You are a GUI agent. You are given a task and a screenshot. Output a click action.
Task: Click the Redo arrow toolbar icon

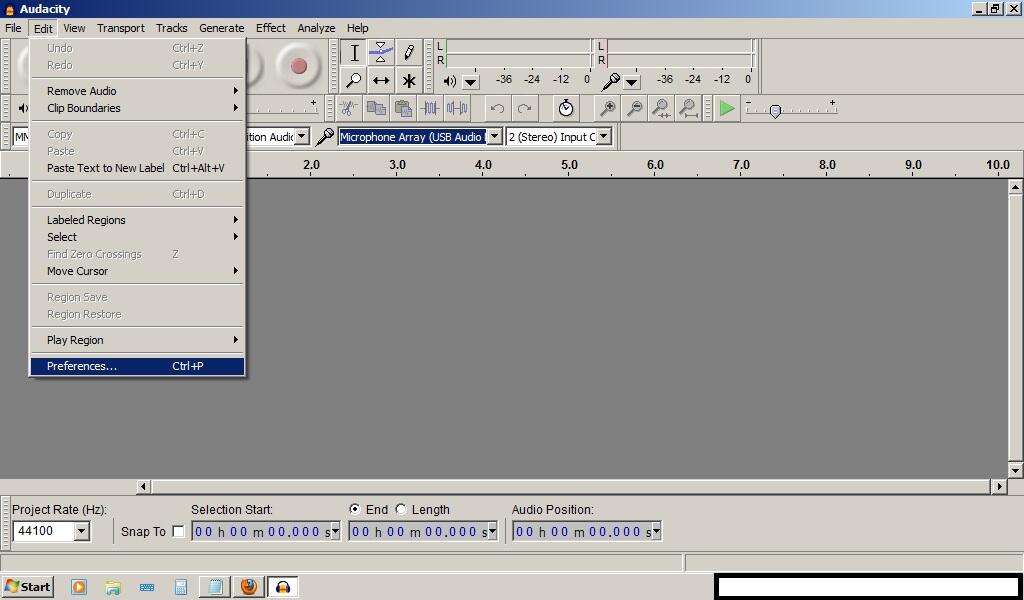point(524,108)
